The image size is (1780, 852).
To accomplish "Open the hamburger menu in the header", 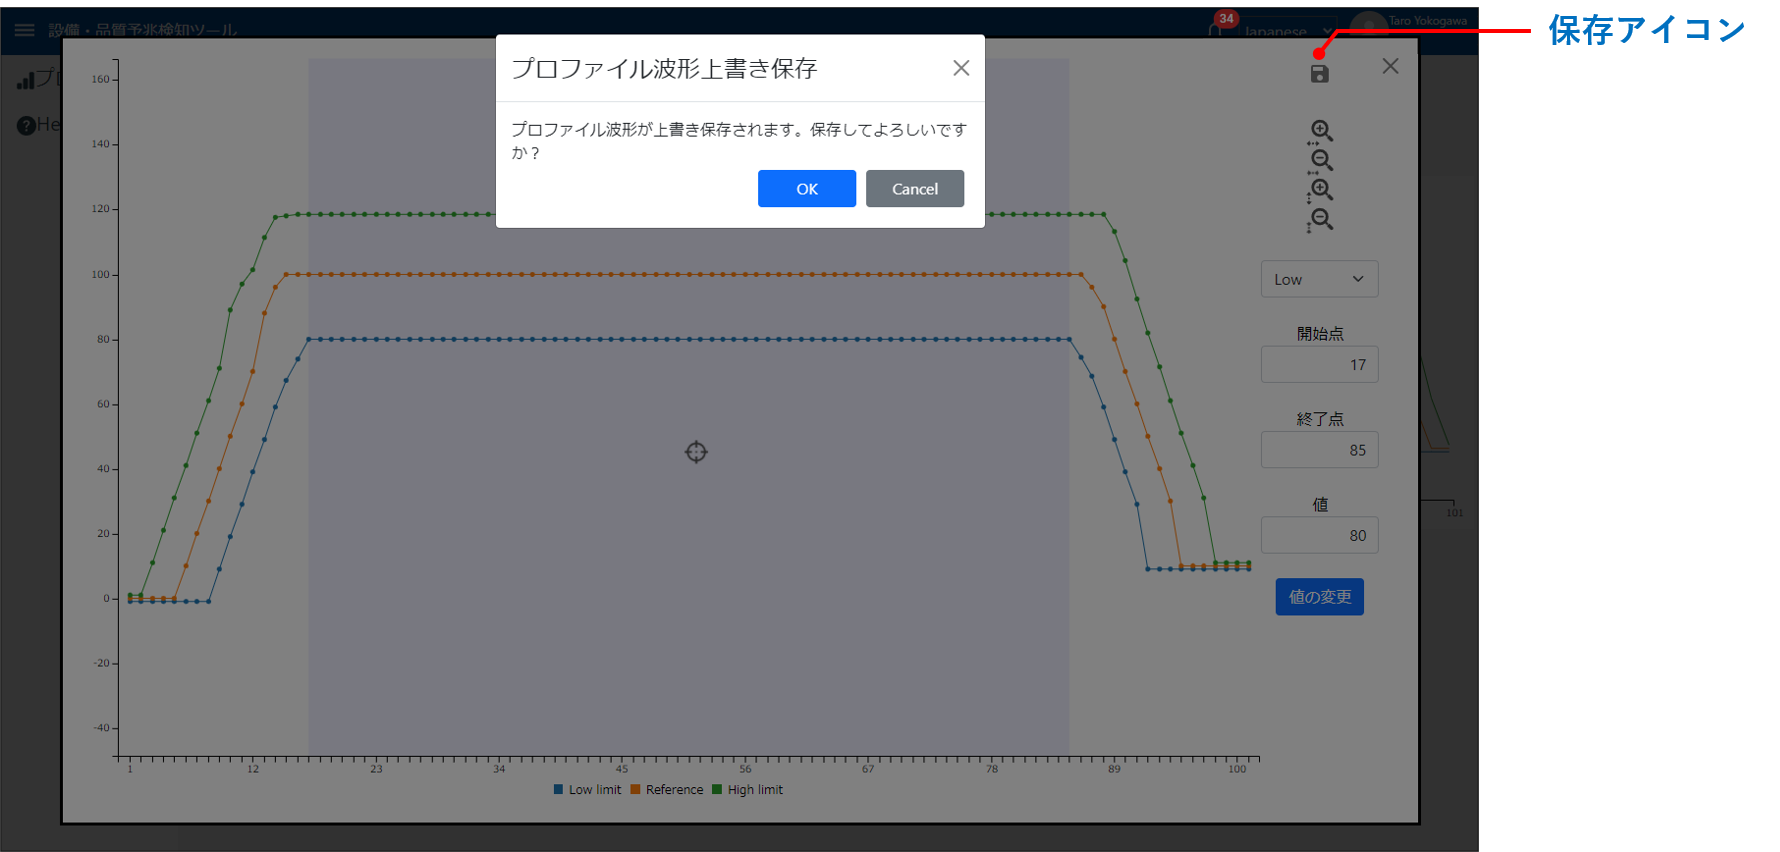I will pos(24,30).
